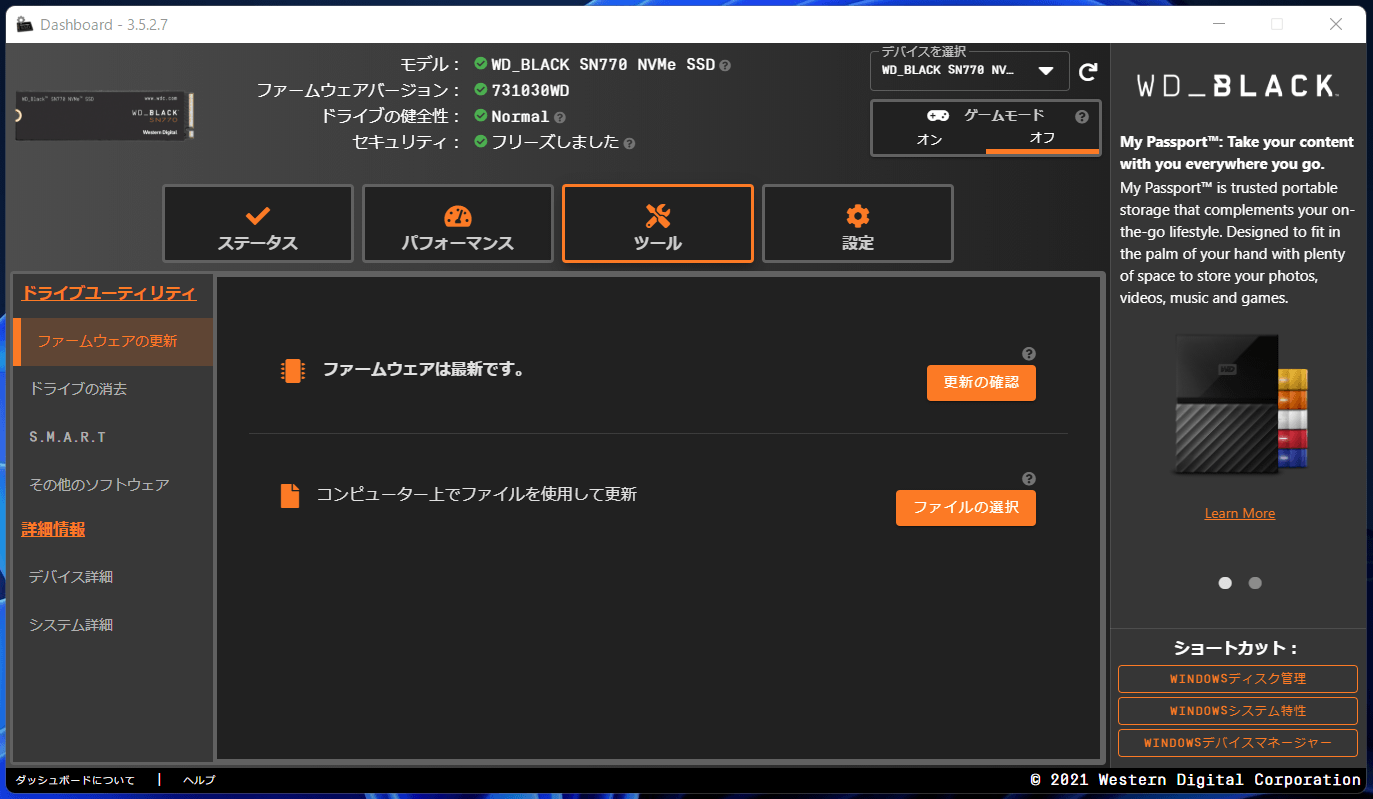This screenshot has height=799, width=1373.
Task: Minimize the Dashboard window
Action: (1218, 24)
